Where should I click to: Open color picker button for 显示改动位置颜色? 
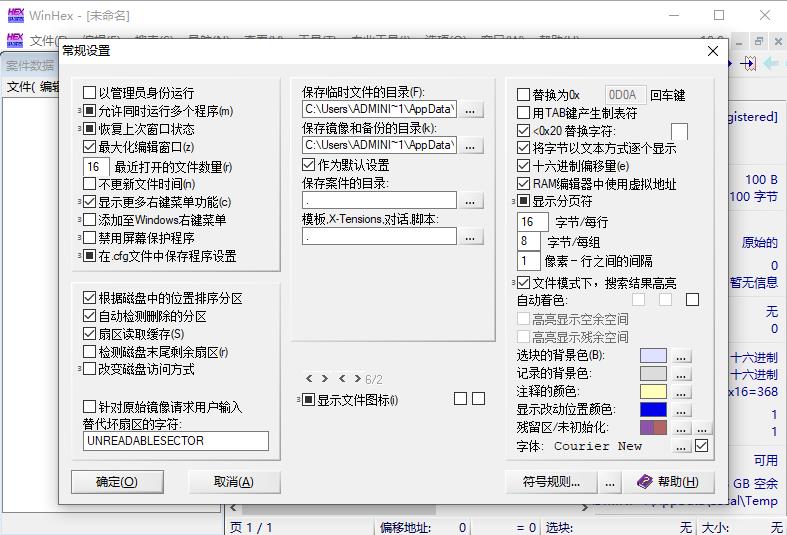coord(681,411)
